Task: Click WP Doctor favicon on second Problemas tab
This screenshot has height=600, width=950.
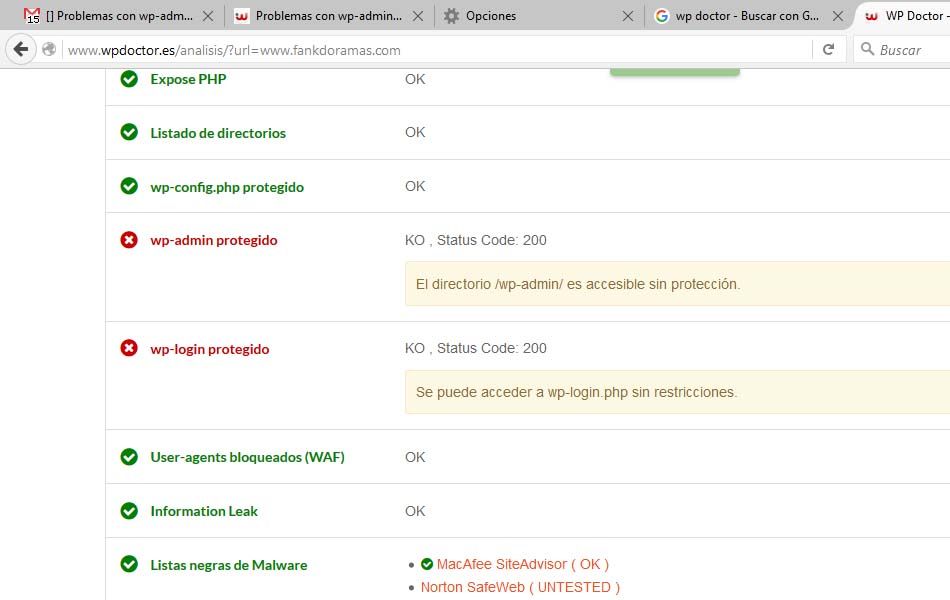Action: click(x=242, y=16)
